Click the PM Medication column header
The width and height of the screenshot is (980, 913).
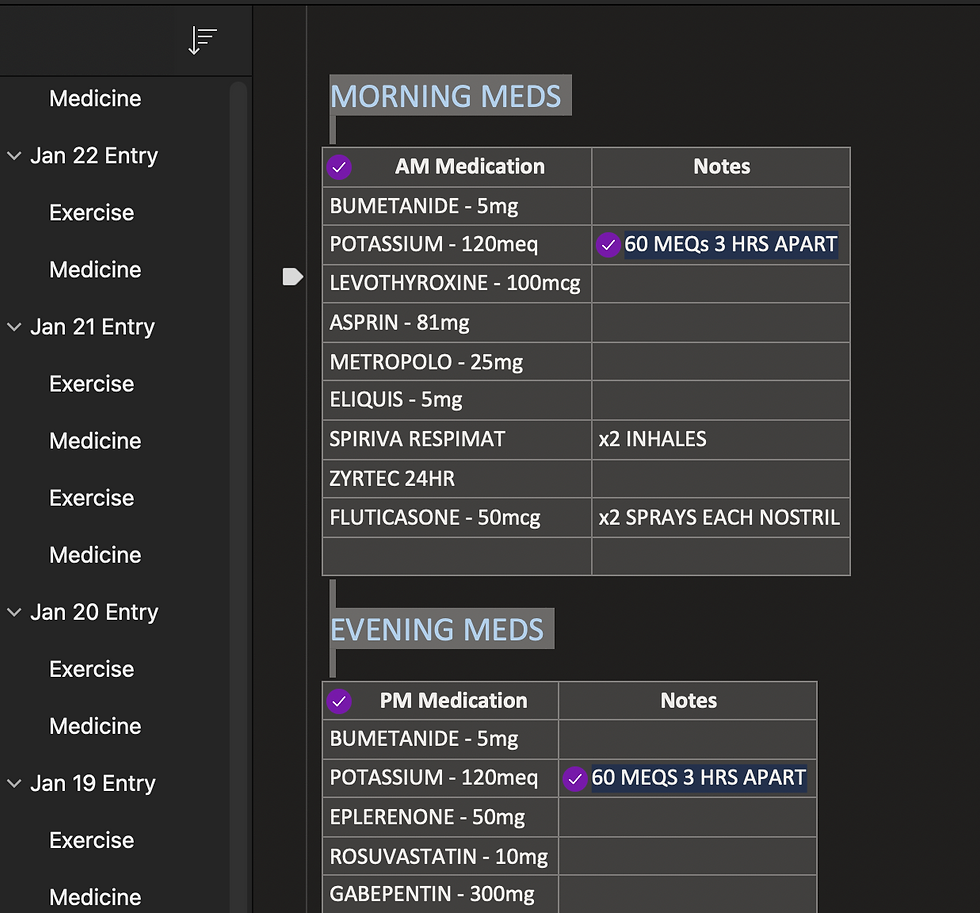(453, 701)
